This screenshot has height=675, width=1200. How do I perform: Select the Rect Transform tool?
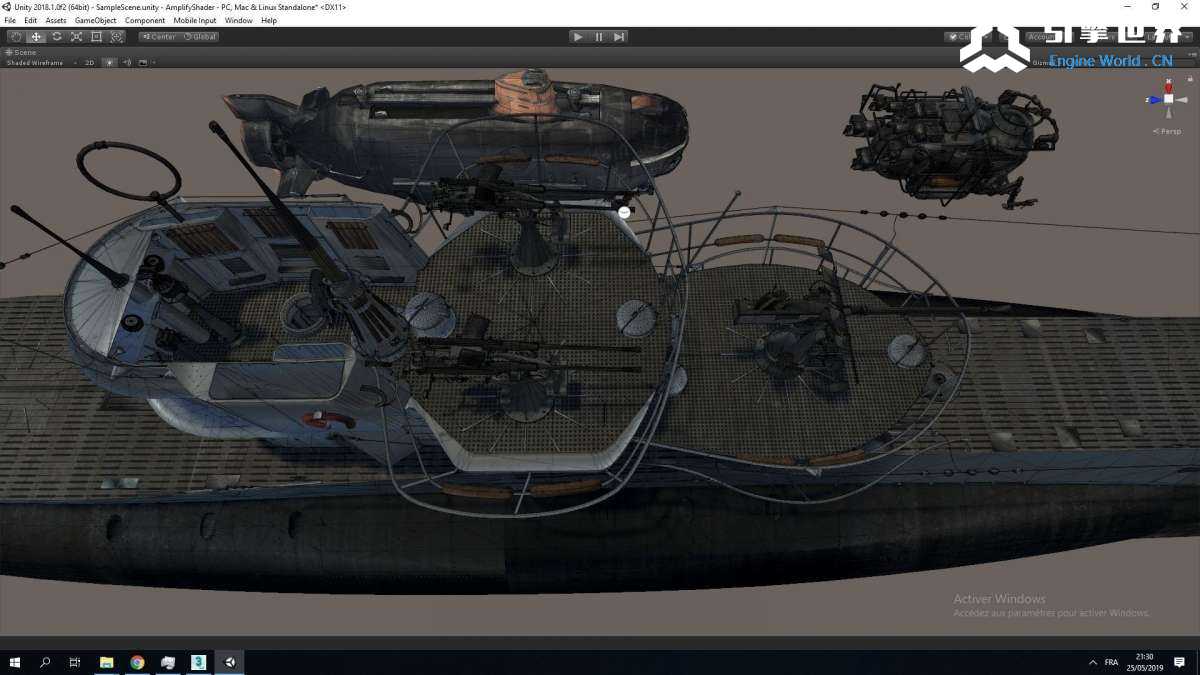point(96,37)
